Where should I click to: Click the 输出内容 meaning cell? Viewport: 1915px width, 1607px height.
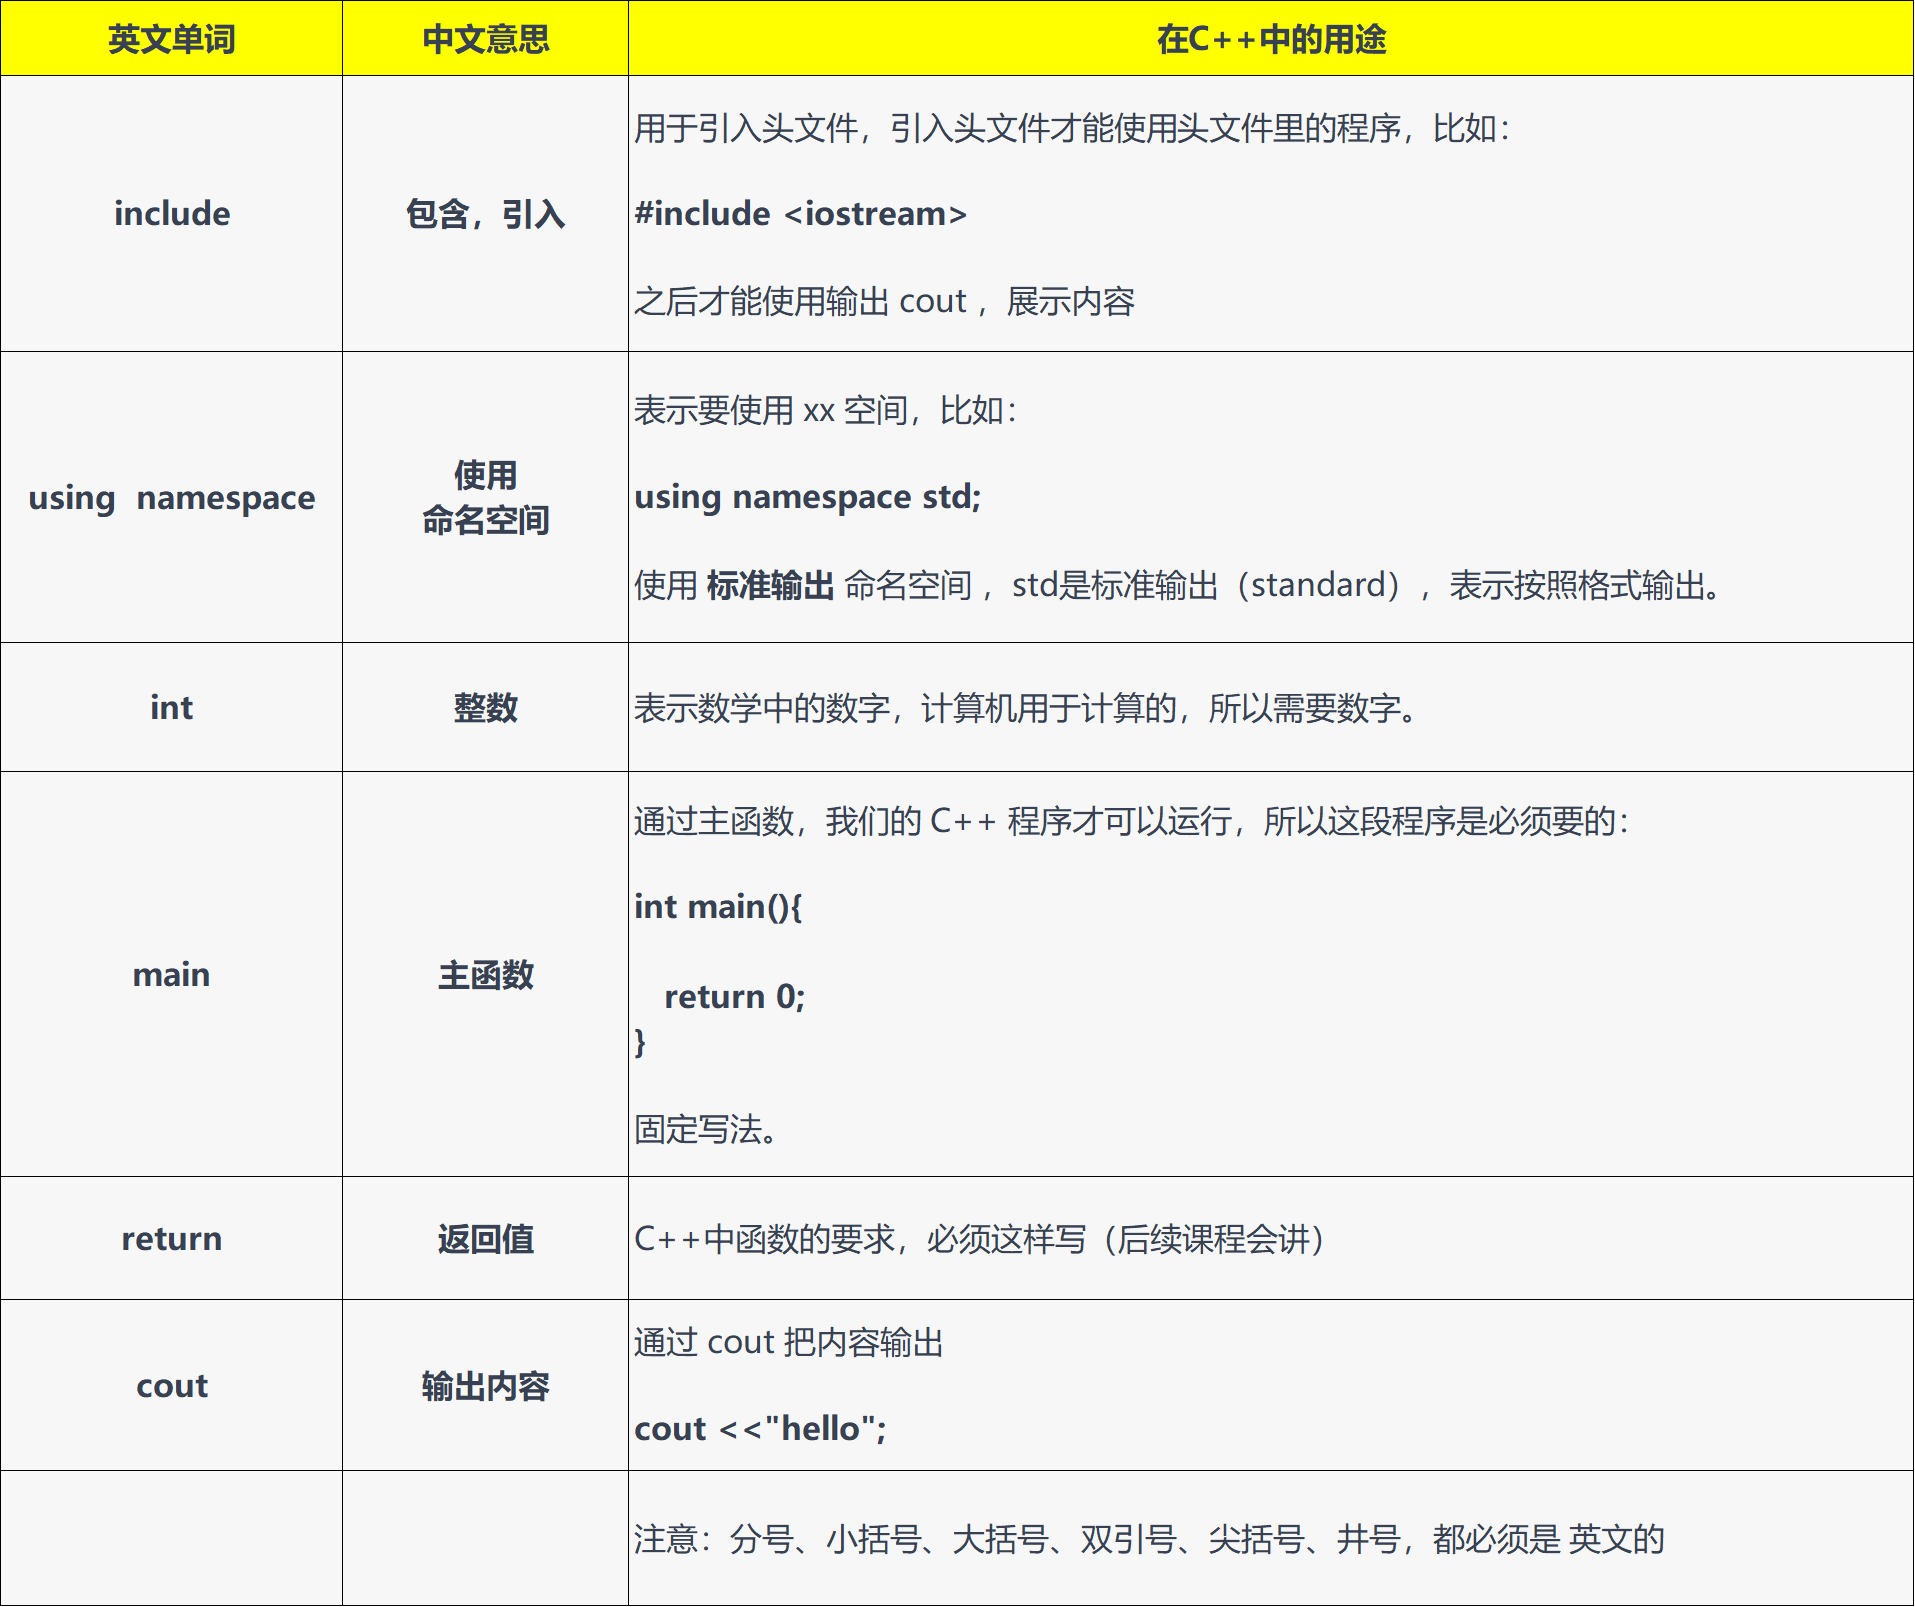[x=485, y=1386]
